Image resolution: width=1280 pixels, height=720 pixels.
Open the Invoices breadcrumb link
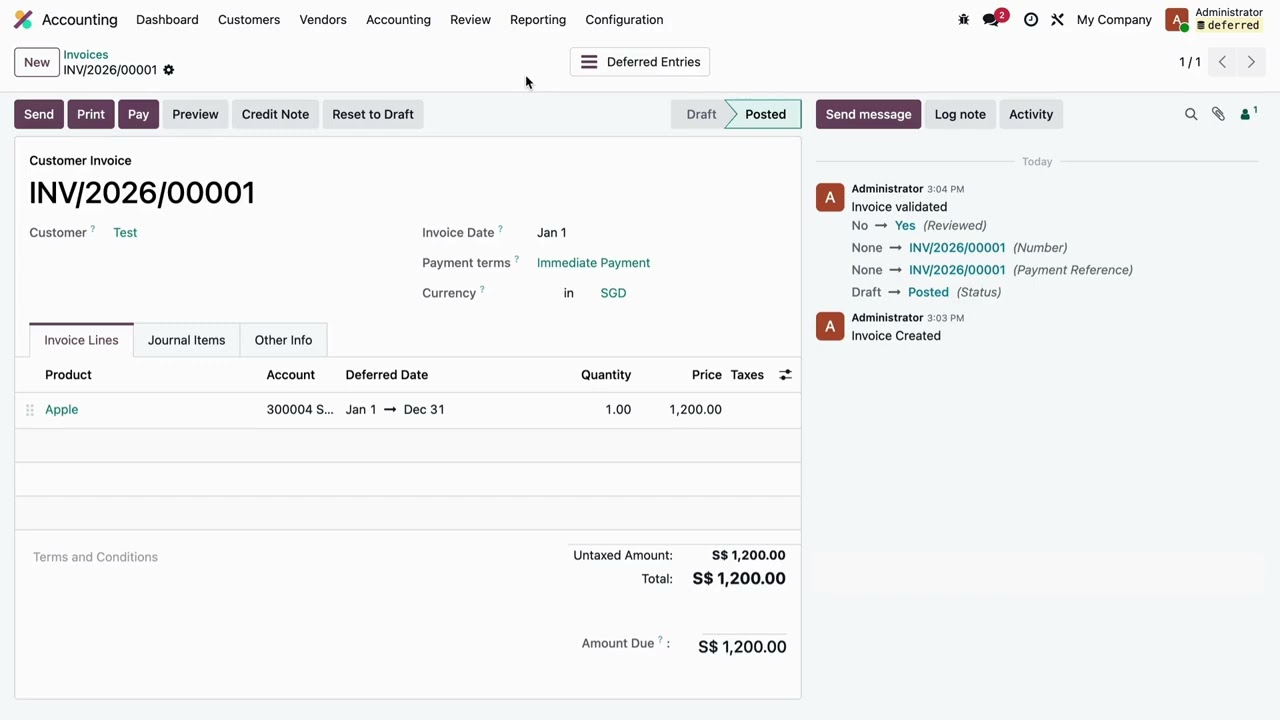pos(86,55)
